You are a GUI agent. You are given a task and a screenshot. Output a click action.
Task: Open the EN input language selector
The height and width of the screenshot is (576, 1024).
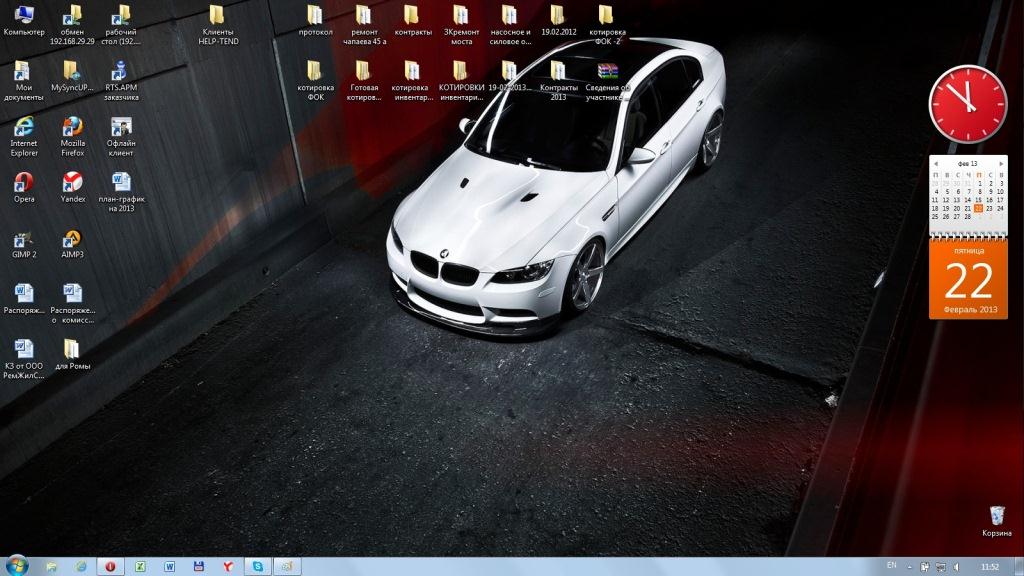(x=891, y=566)
